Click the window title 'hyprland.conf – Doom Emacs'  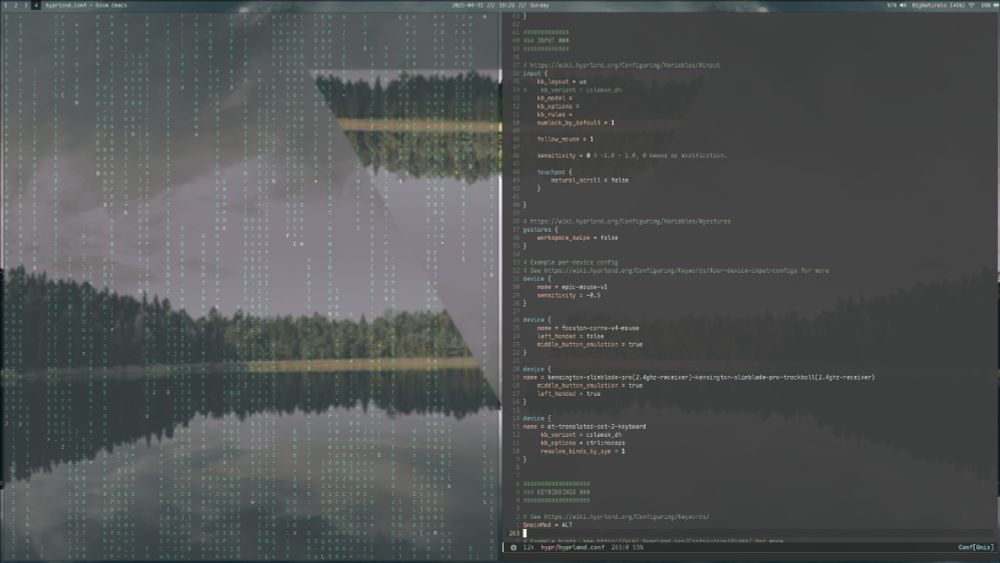(86, 5)
